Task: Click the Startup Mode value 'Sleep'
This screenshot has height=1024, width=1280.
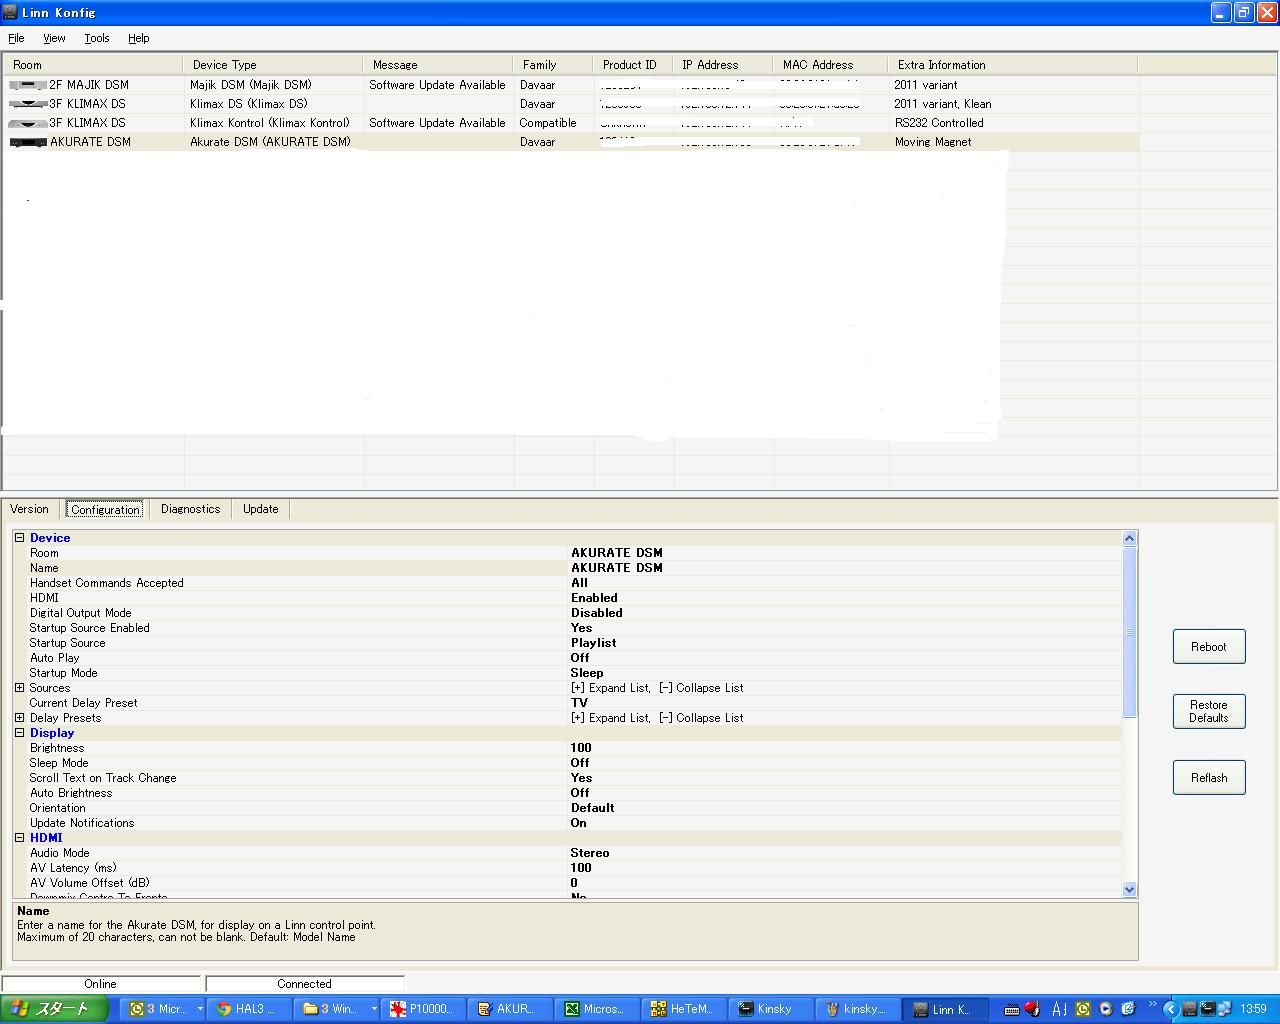Action: [x=587, y=673]
